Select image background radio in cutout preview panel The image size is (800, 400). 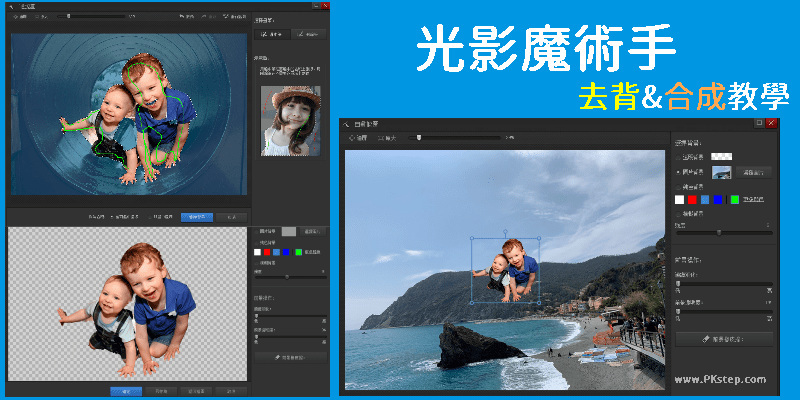click(x=257, y=231)
